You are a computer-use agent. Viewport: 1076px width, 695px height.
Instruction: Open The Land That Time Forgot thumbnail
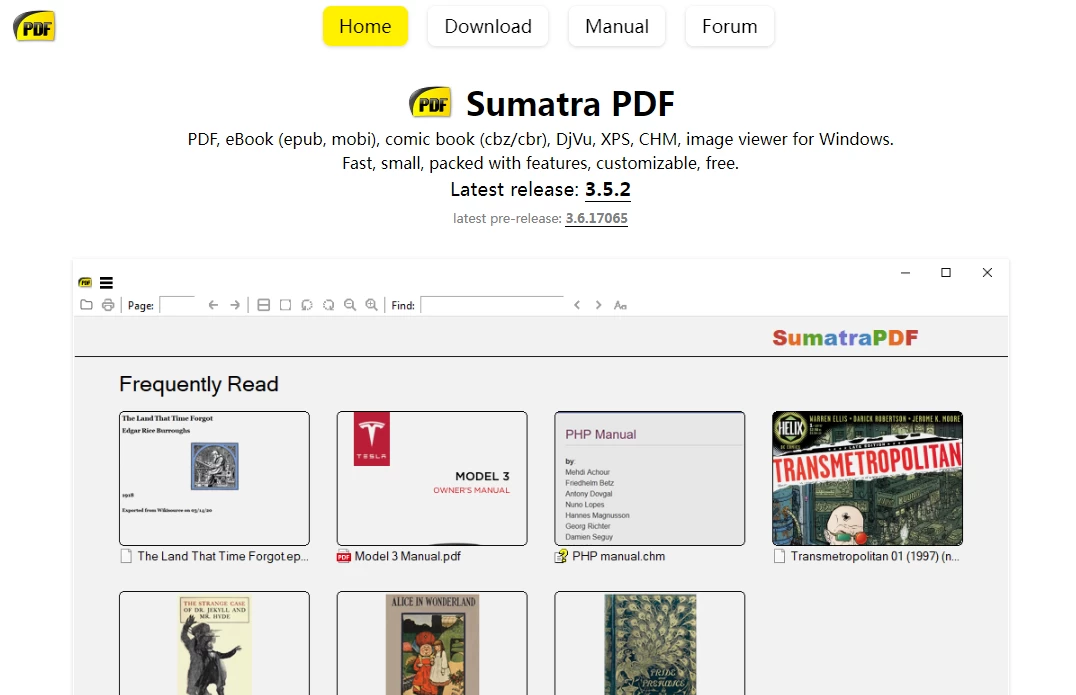click(x=214, y=478)
